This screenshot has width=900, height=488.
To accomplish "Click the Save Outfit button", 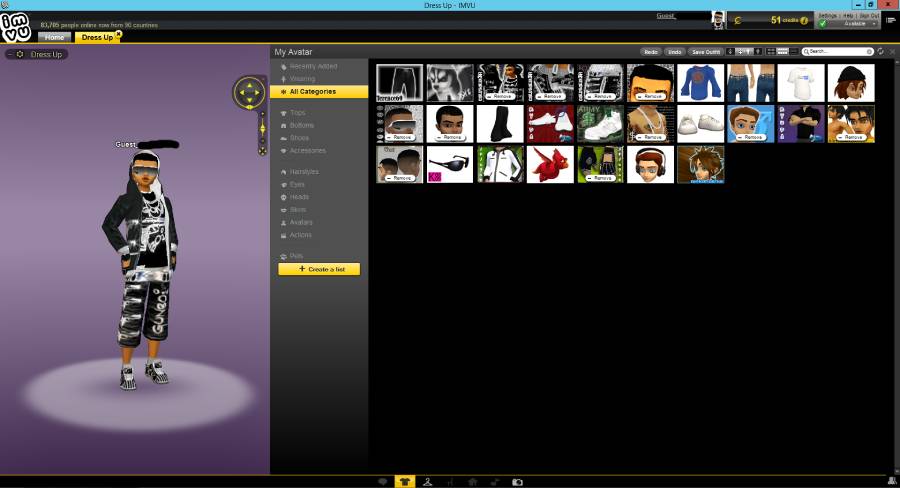I will pos(705,52).
